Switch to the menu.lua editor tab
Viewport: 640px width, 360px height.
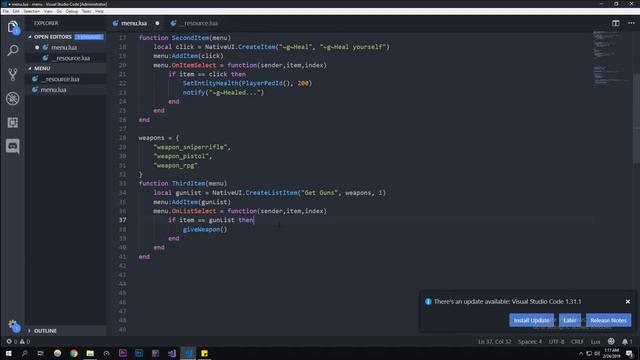(134, 23)
